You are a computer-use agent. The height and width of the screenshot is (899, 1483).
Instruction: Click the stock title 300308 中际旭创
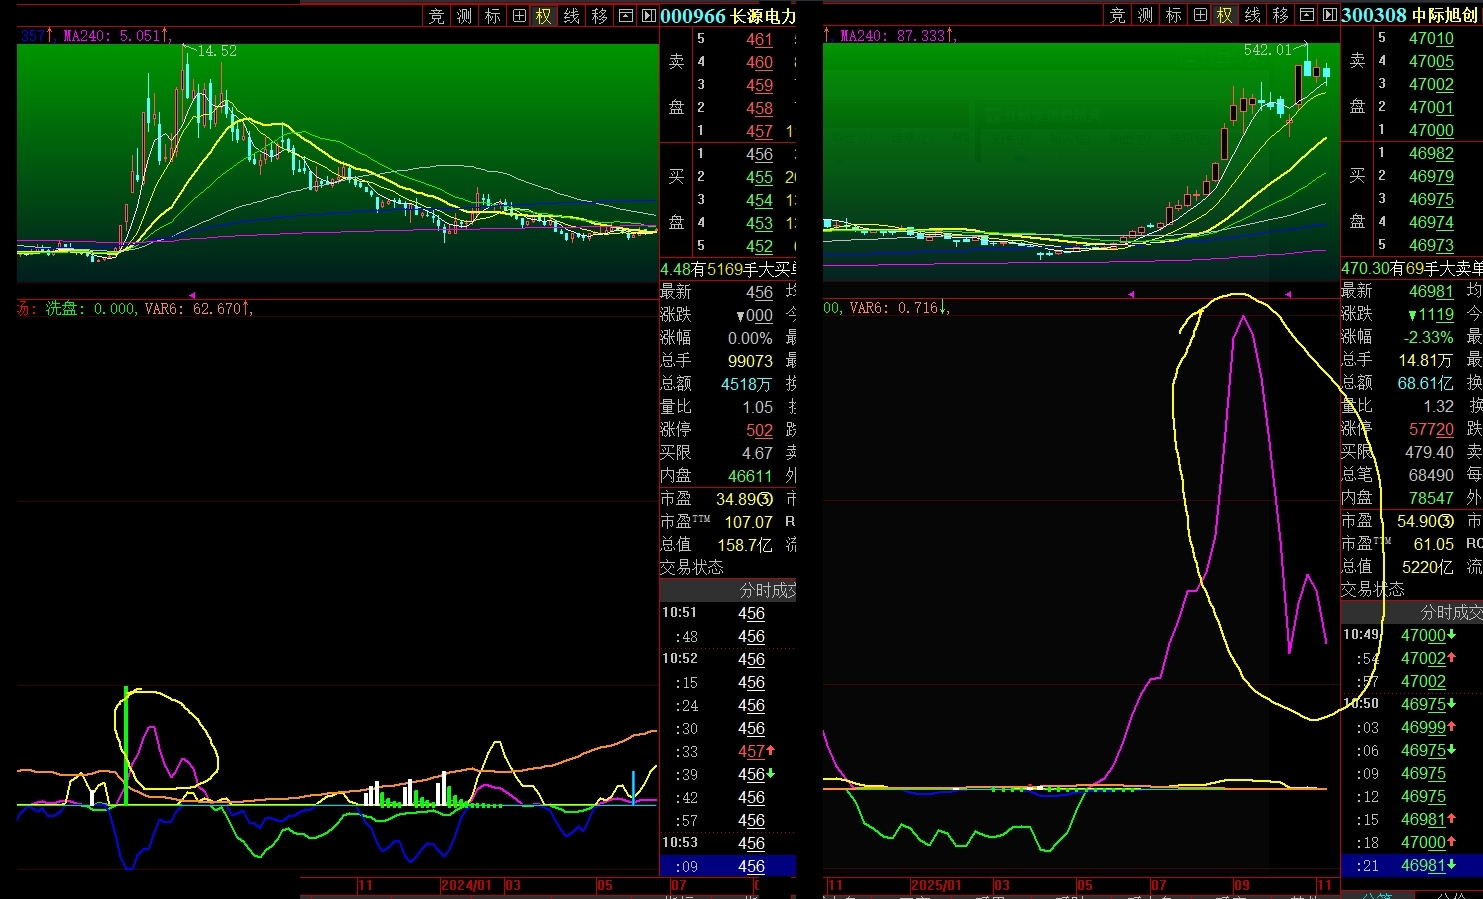point(1409,16)
